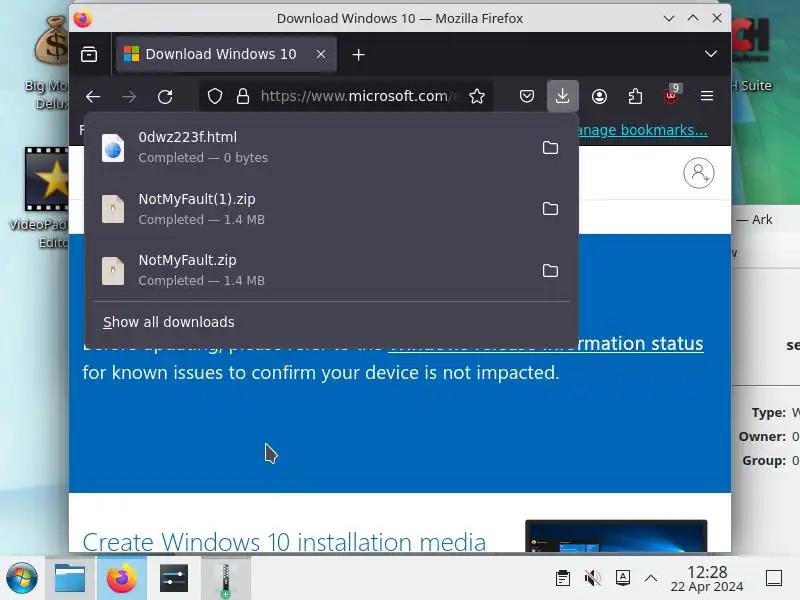Viewport: 800px width, 600px height.
Task: Open Firefox View recent browsing icon
Action: coord(89,54)
